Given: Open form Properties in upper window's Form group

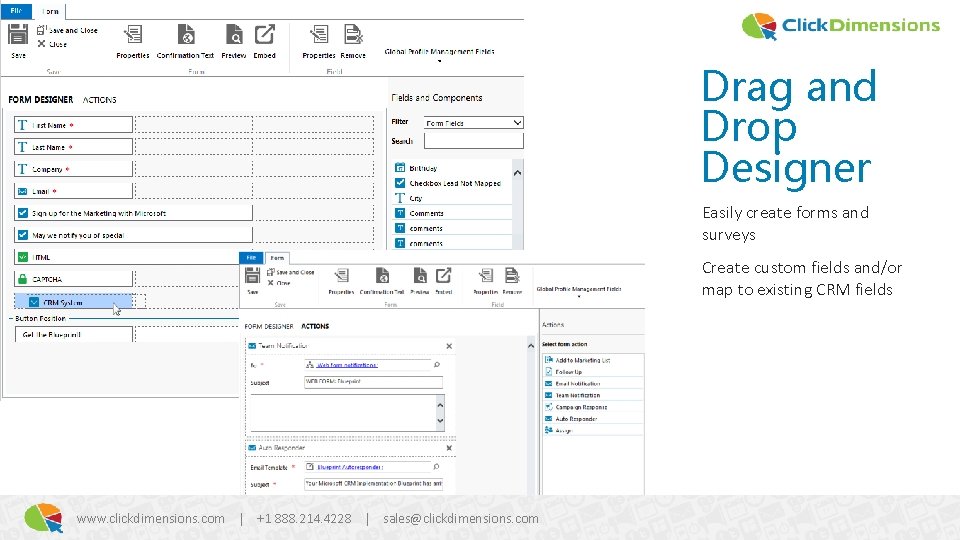Looking at the screenshot, I should (133, 42).
